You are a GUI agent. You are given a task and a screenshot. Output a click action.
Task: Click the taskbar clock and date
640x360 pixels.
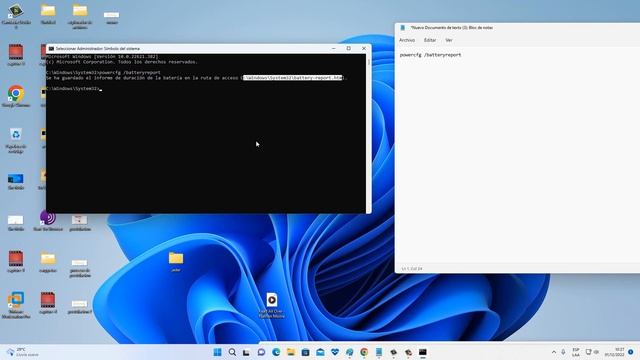[614, 352]
